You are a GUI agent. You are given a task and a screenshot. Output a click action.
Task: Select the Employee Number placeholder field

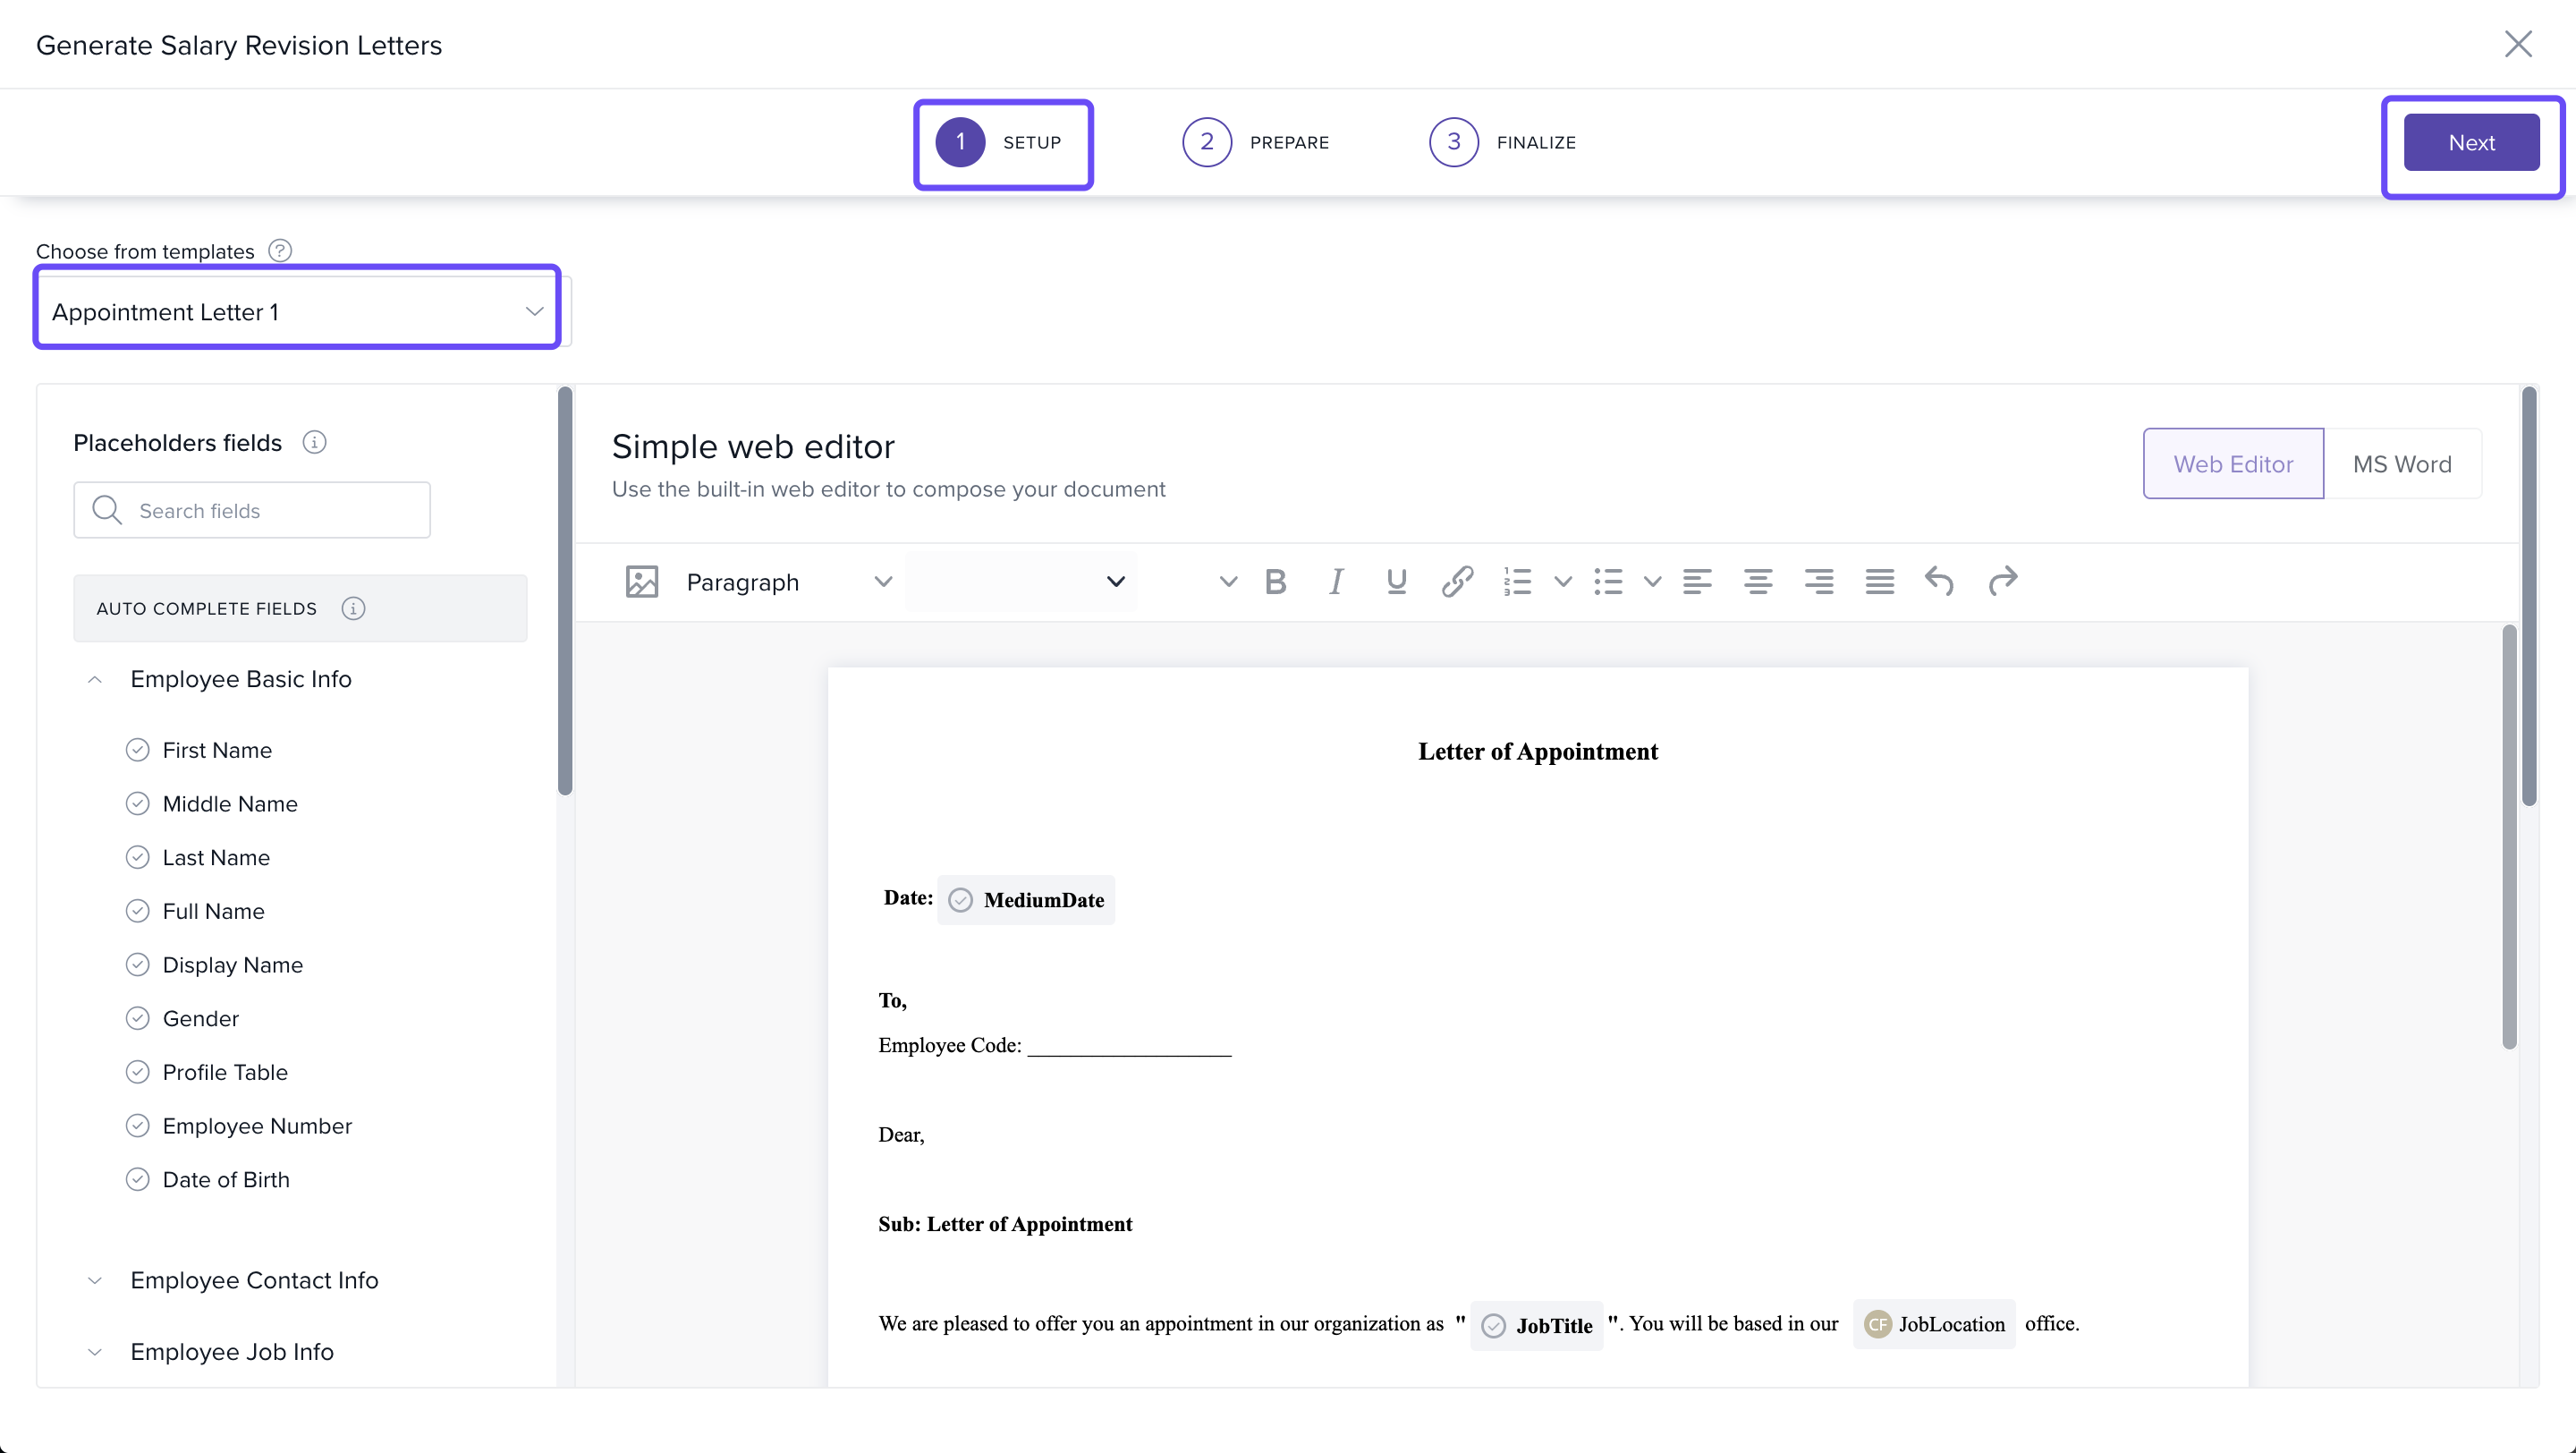257,1126
